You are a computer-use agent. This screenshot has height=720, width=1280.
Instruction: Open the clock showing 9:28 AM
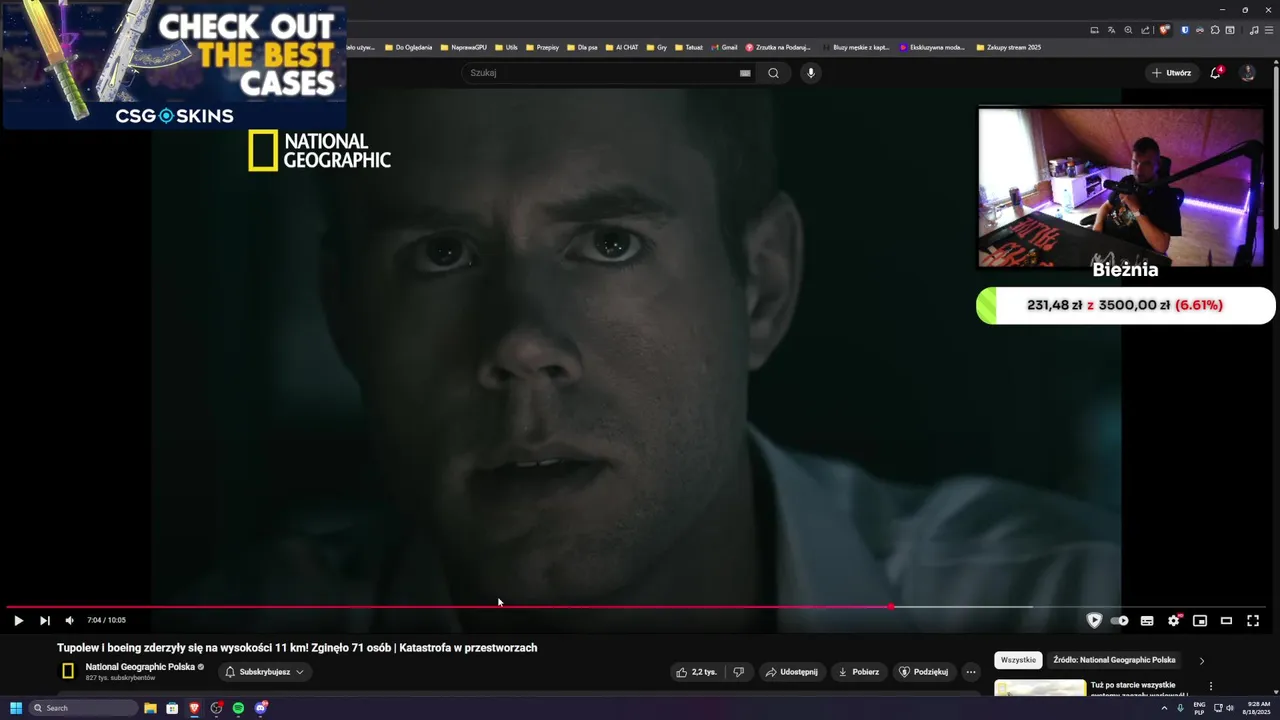(x=1259, y=708)
